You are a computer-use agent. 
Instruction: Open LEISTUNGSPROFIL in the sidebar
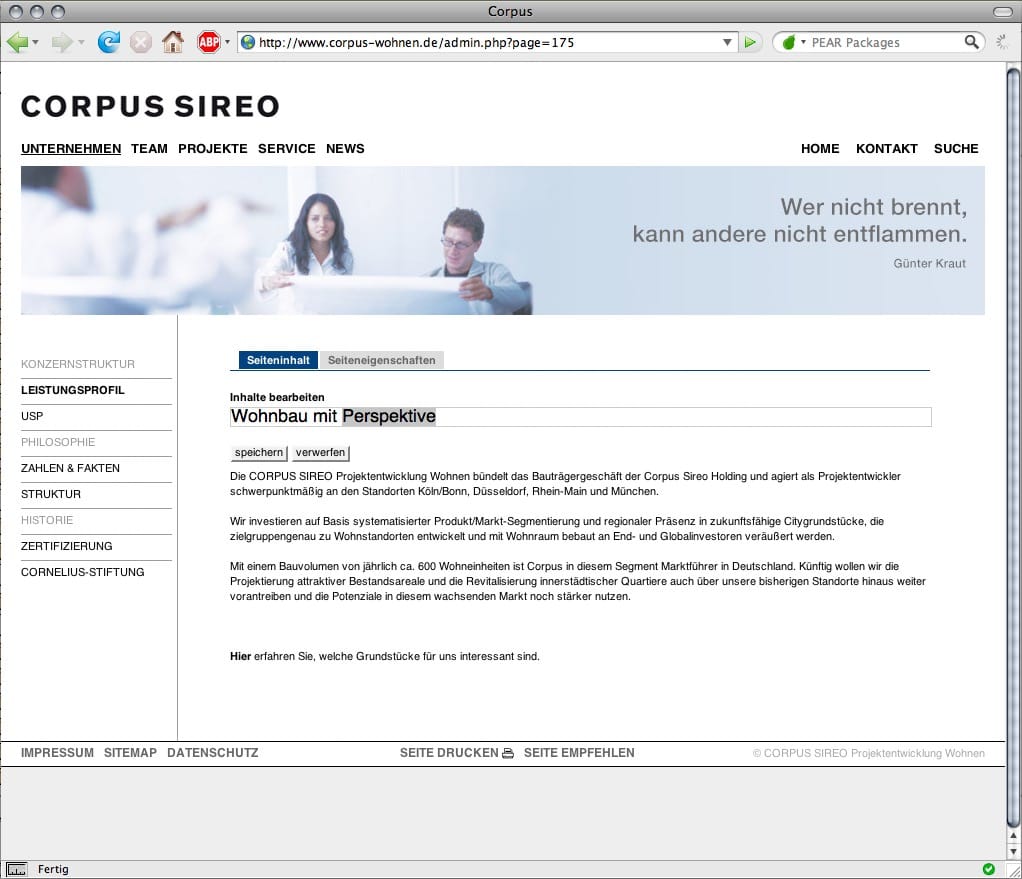click(x=72, y=390)
